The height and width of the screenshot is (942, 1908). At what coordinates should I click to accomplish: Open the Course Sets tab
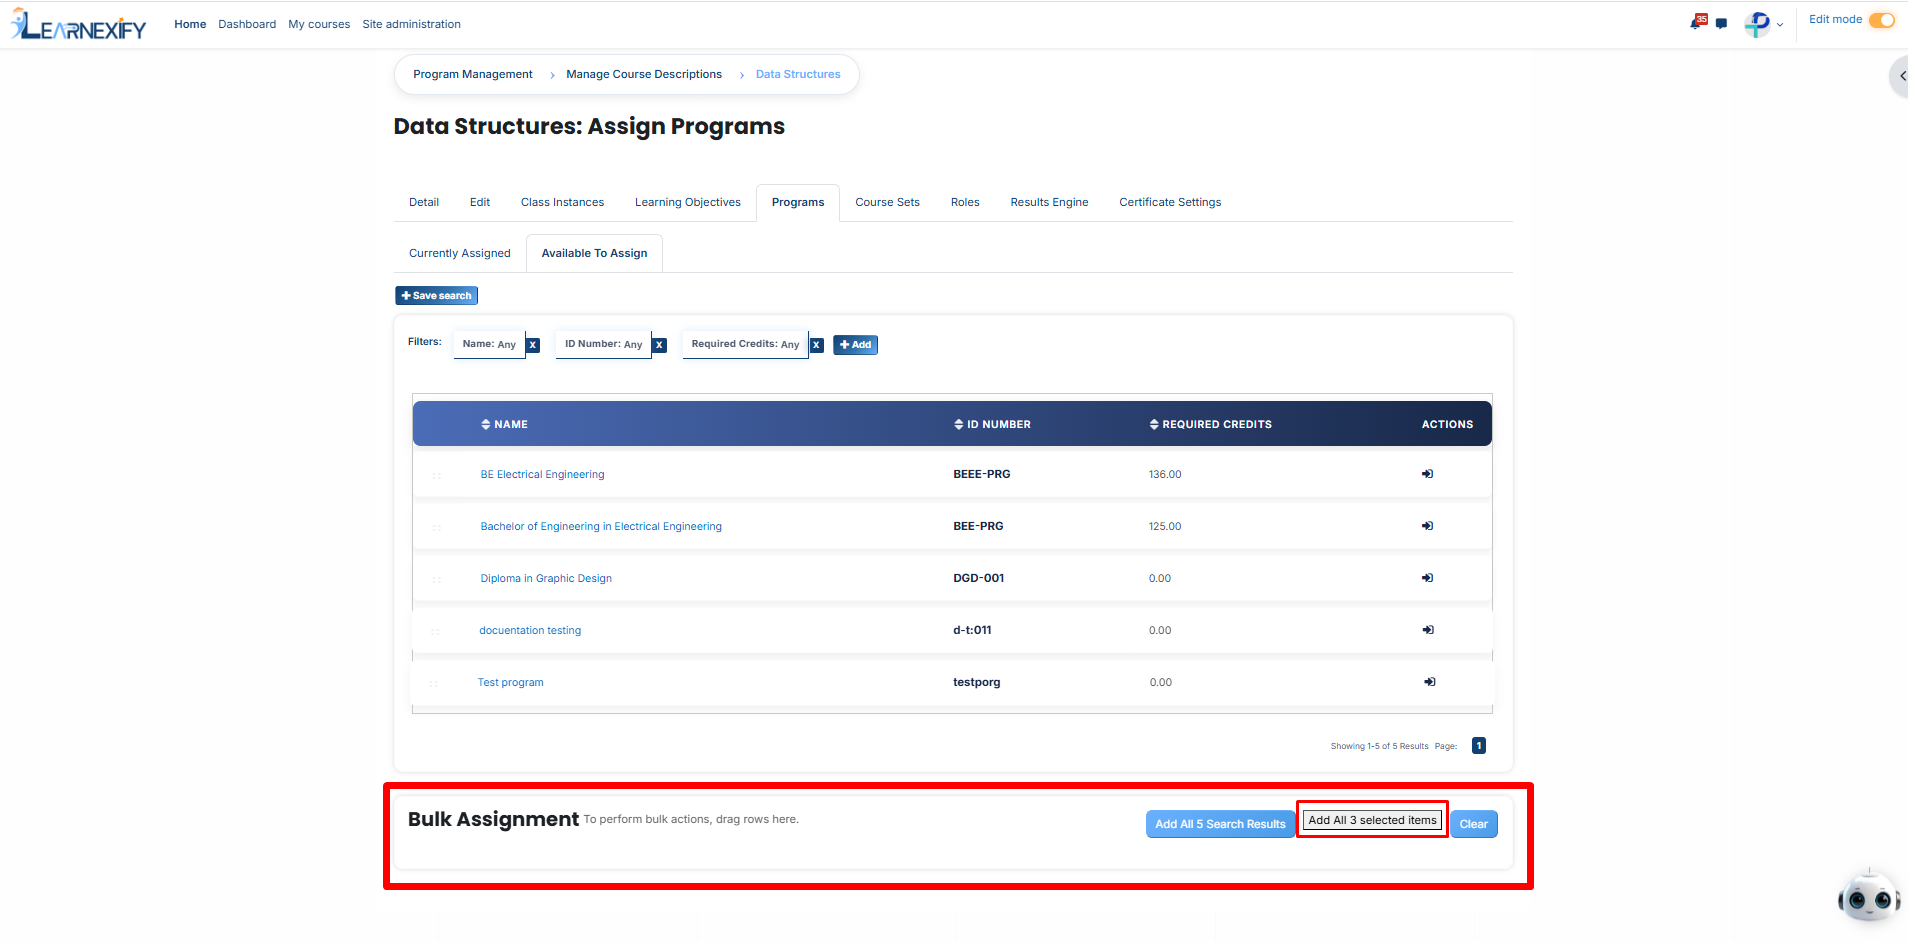coord(887,202)
